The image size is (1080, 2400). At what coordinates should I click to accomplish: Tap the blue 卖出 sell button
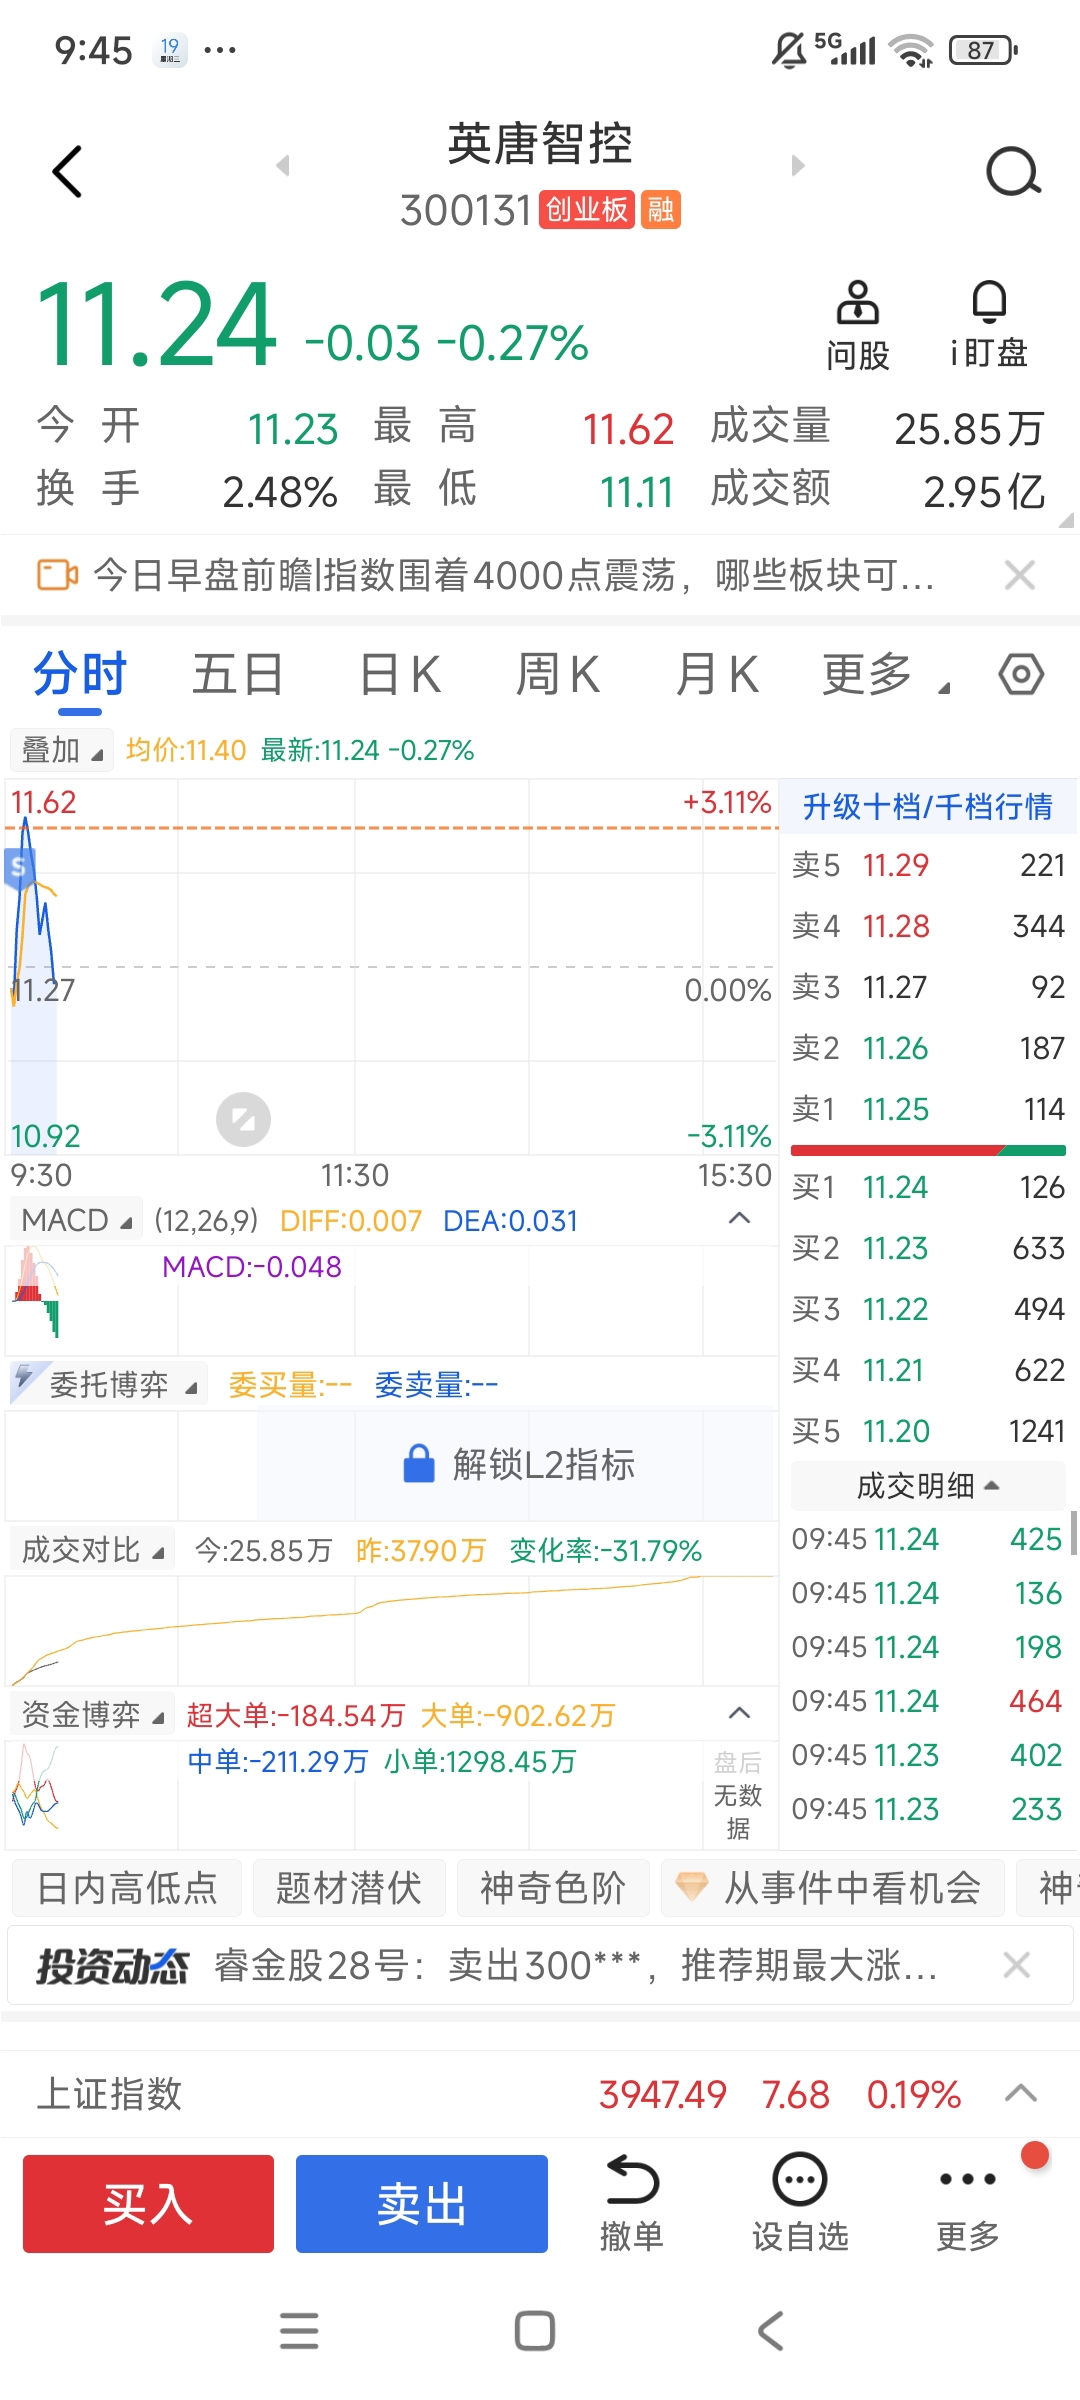(421, 2204)
